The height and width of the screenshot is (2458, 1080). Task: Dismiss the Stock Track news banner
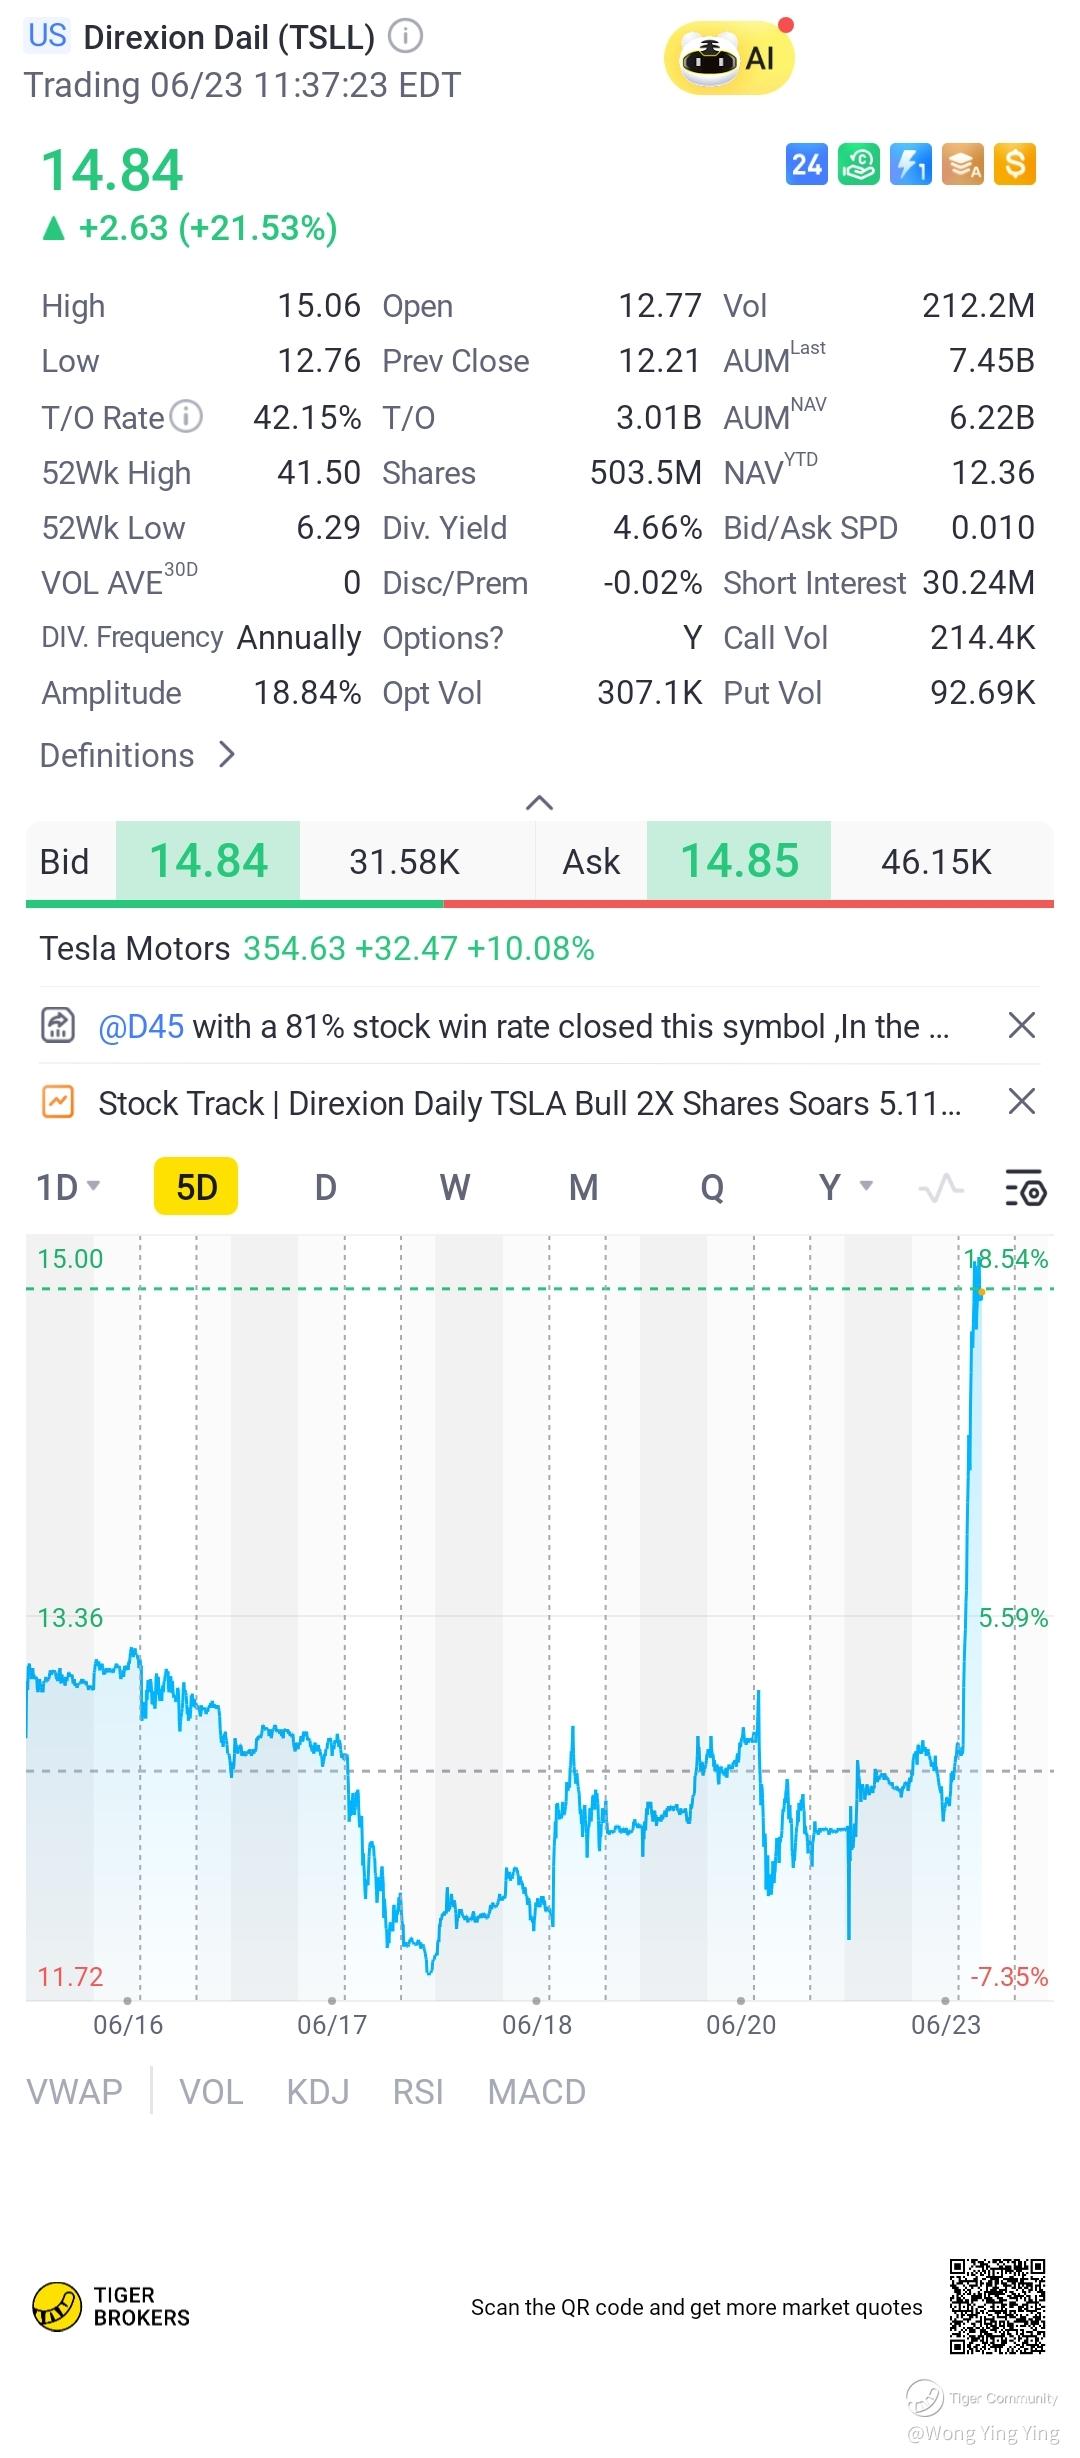[1021, 1102]
